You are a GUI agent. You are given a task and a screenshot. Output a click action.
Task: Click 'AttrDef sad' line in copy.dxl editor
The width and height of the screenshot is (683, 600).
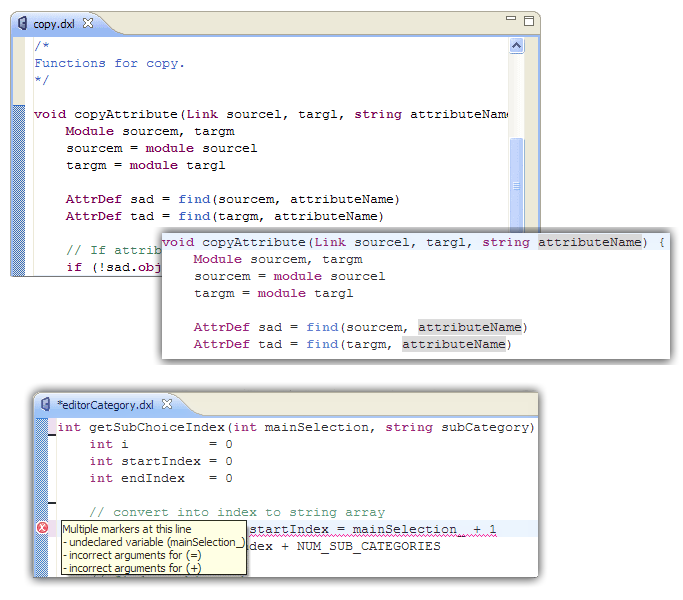coord(233,200)
